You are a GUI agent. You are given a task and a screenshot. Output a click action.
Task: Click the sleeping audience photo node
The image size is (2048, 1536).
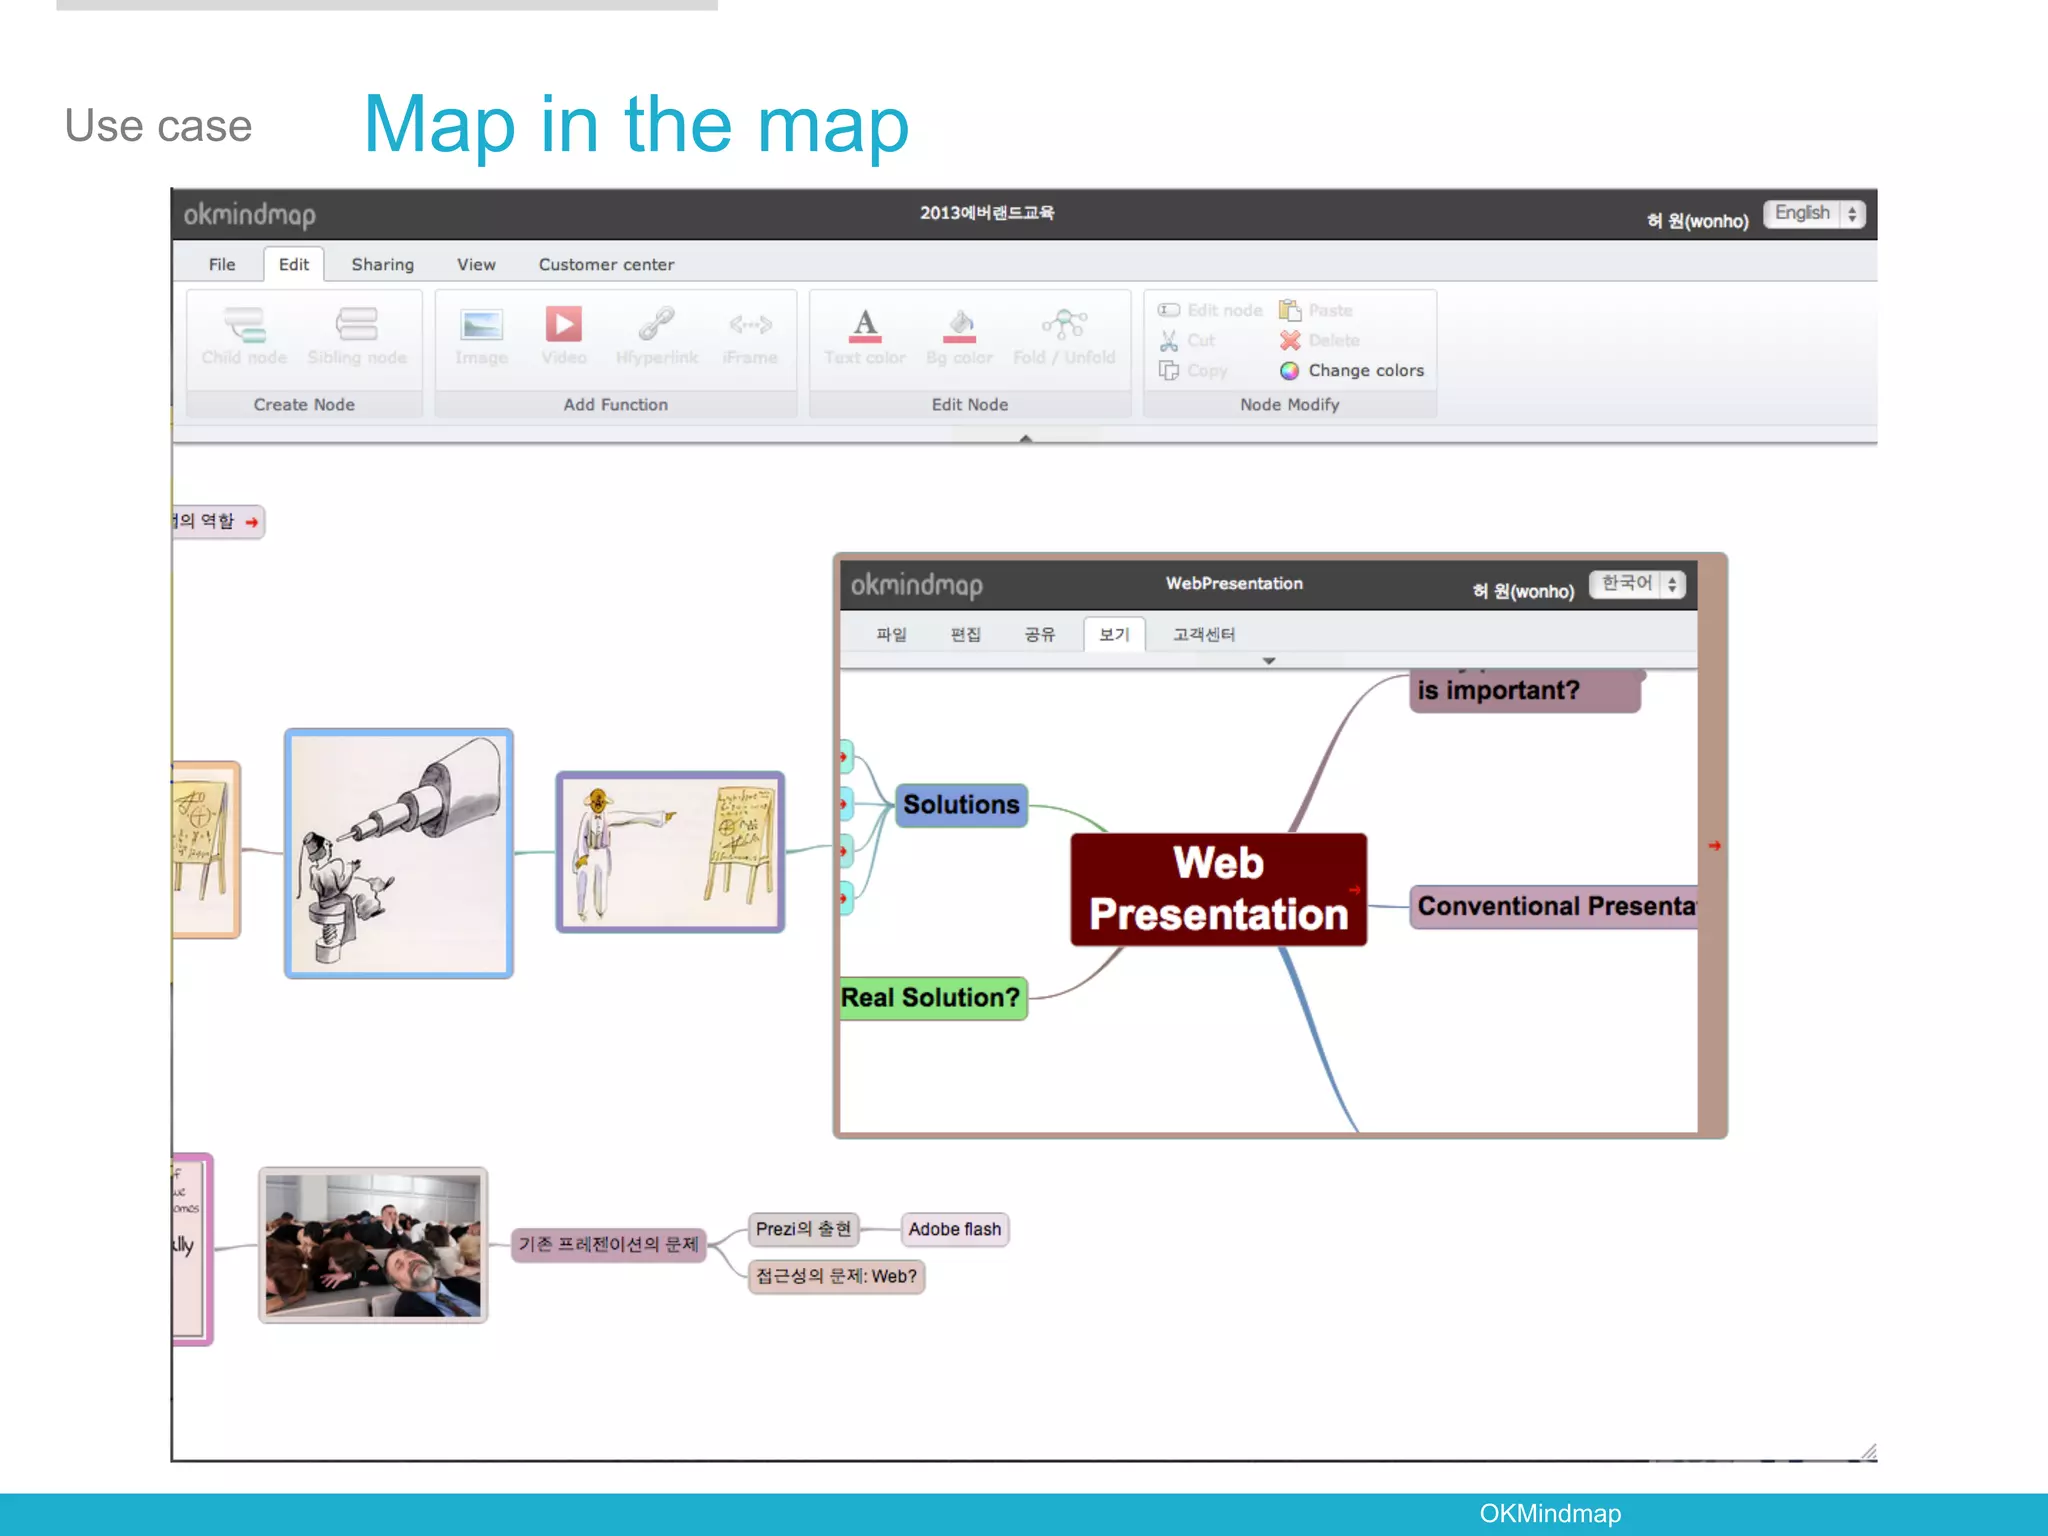pyautogui.click(x=373, y=1245)
